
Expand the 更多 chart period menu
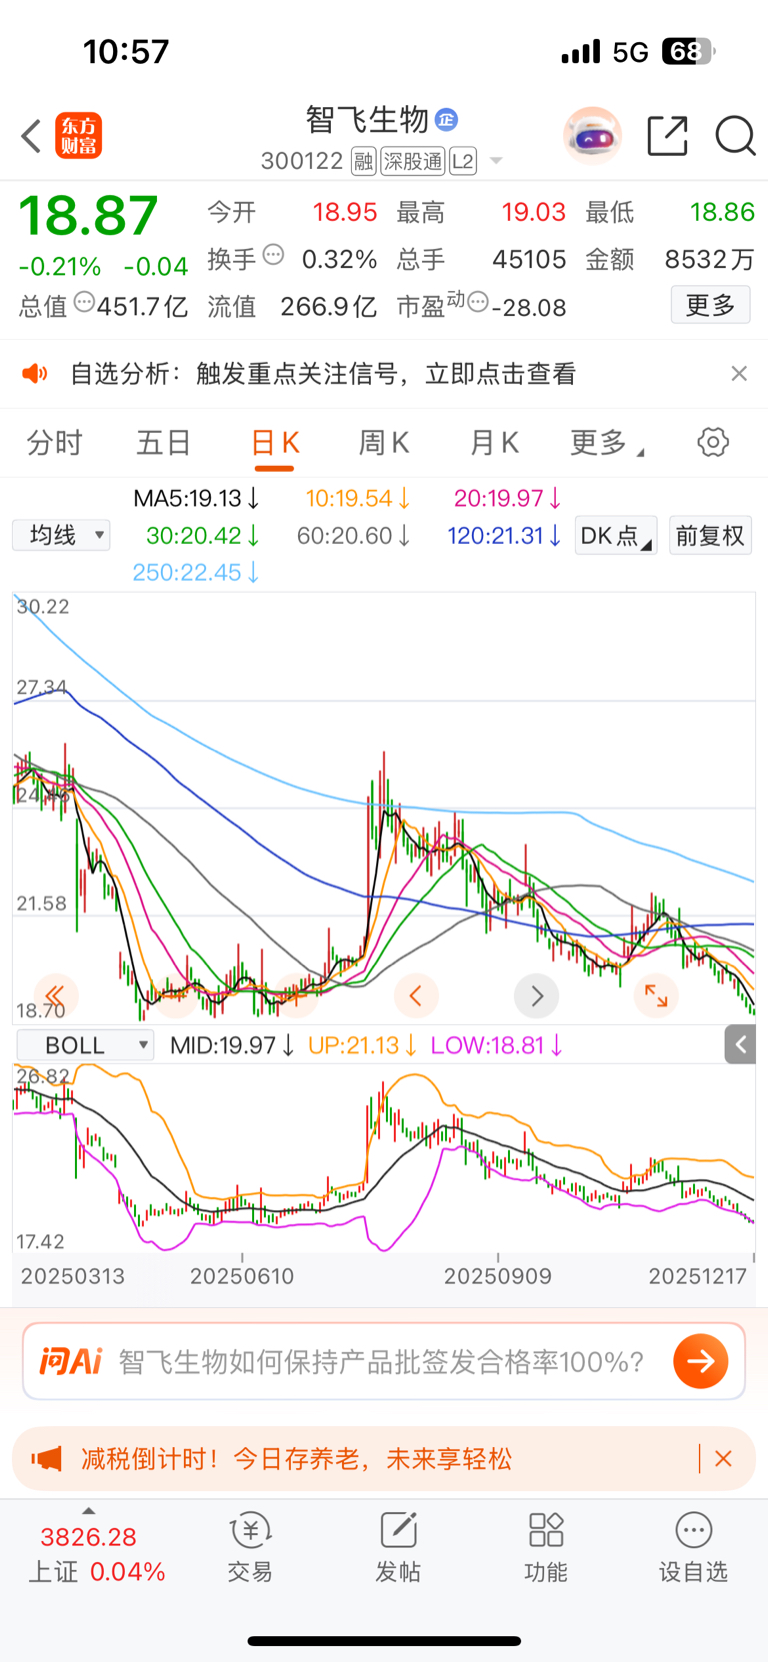(607, 443)
